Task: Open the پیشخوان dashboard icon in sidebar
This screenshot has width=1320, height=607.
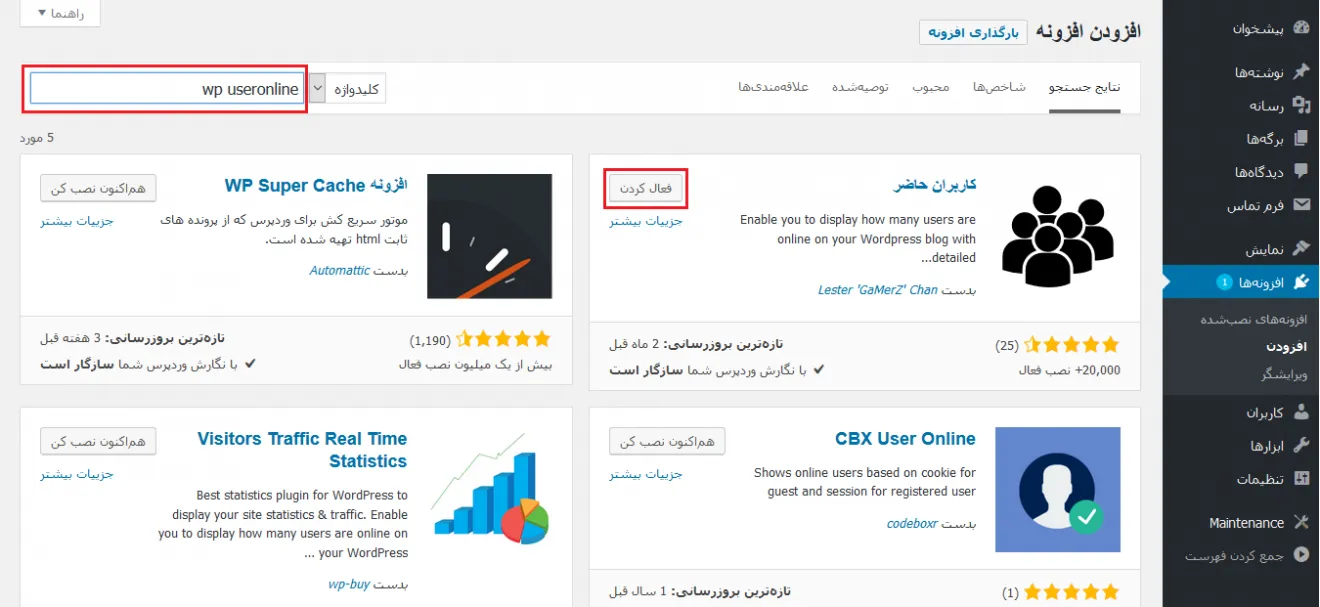Action: point(1301,29)
